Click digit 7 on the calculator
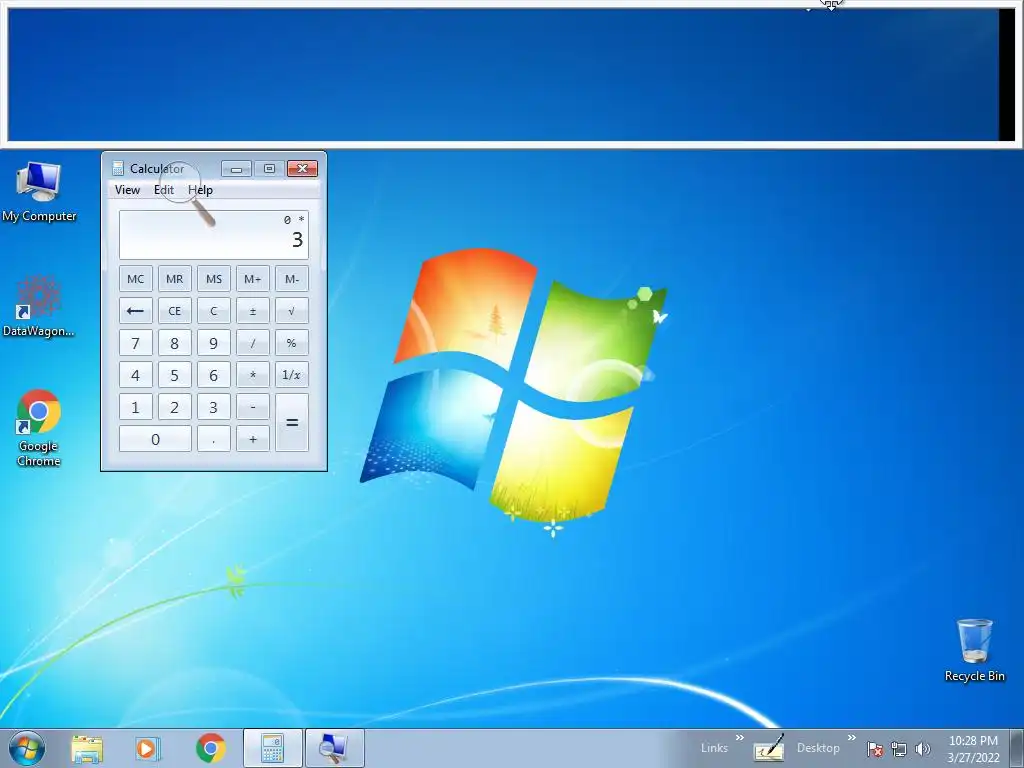Viewport: 1024px width, 768px height. [136, 343]
